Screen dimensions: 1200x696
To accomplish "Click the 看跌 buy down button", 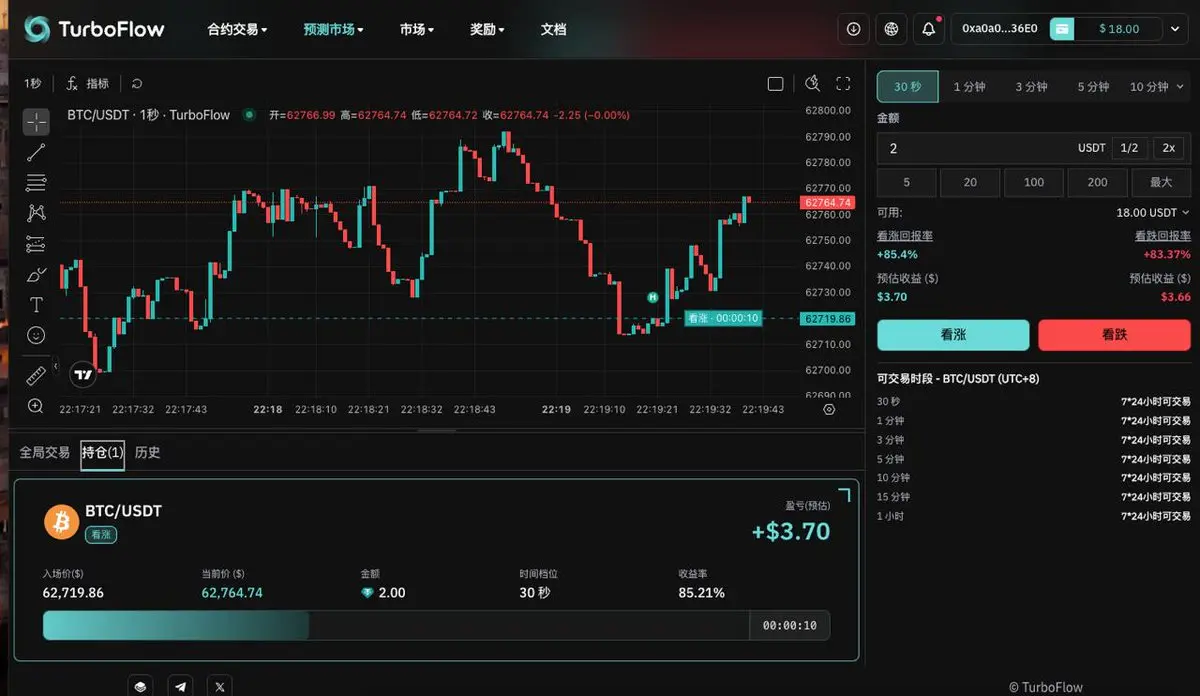I will (x=1114, y=335).
